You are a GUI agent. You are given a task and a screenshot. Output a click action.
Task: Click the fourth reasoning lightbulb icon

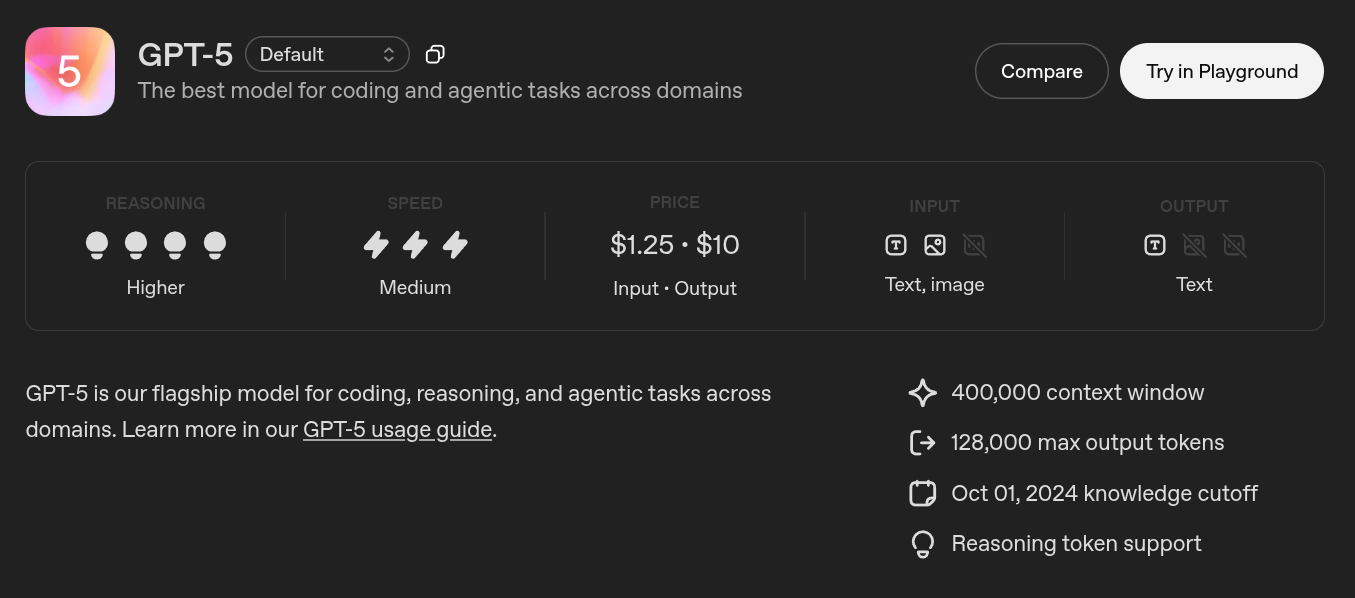point(215,245)
